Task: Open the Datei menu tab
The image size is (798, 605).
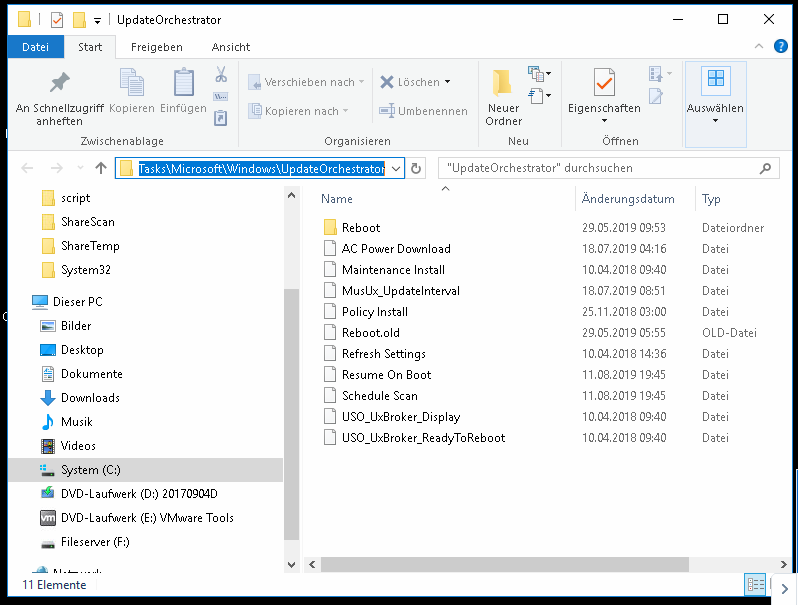Action: [35, 47]
